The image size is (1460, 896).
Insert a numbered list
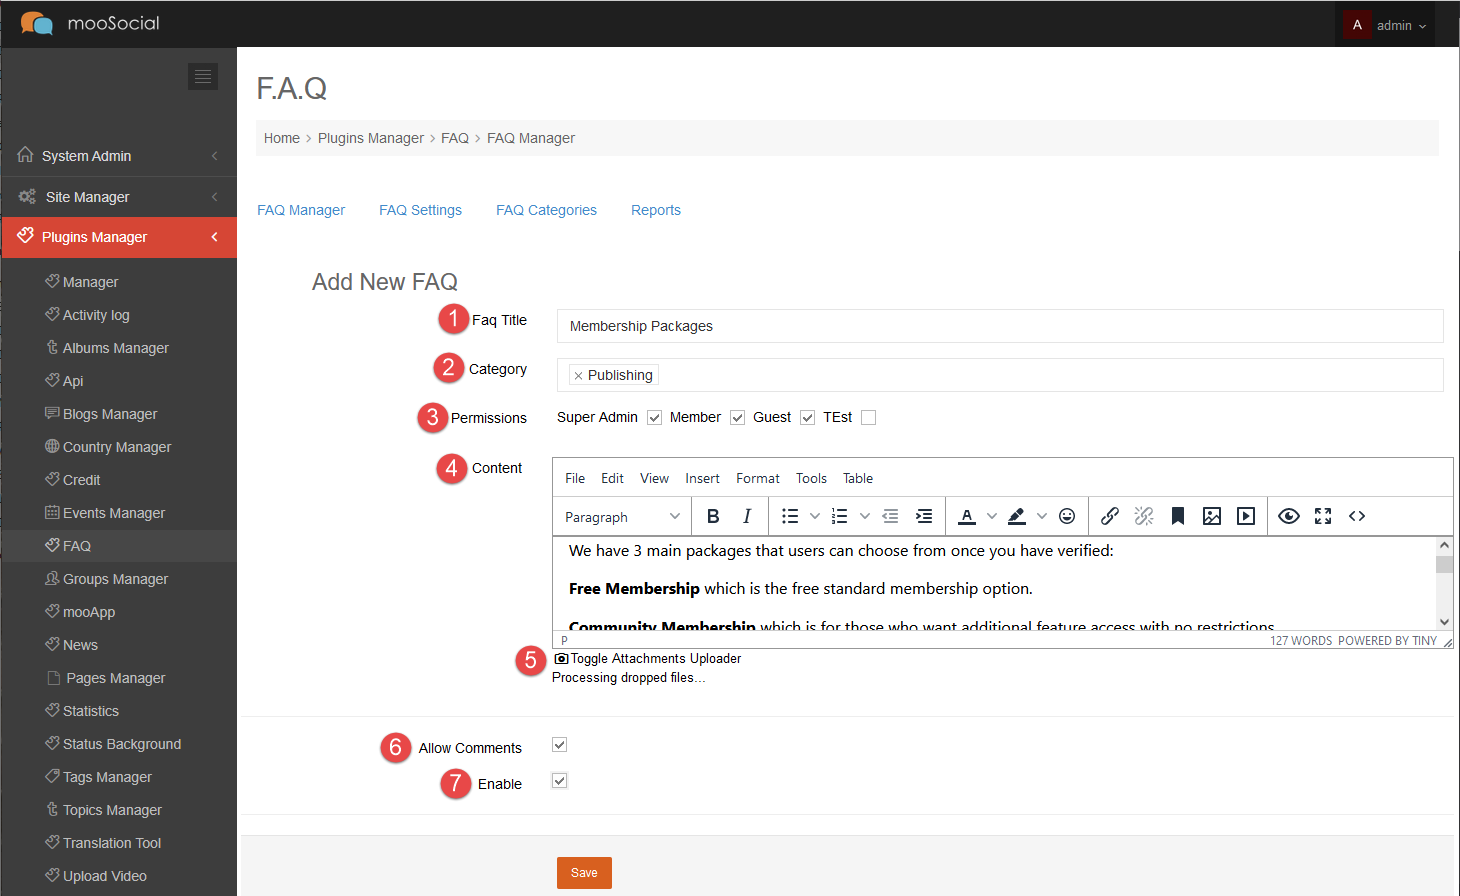pyautogui.click(x=840, y=516)
